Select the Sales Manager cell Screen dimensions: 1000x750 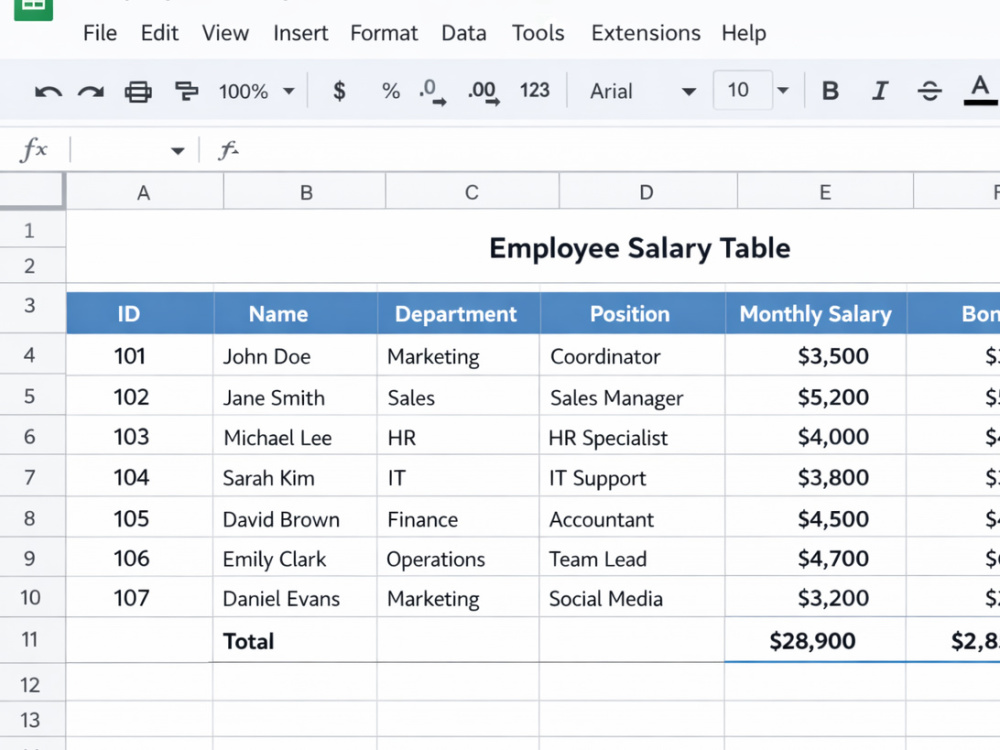[x=632, y=397]
